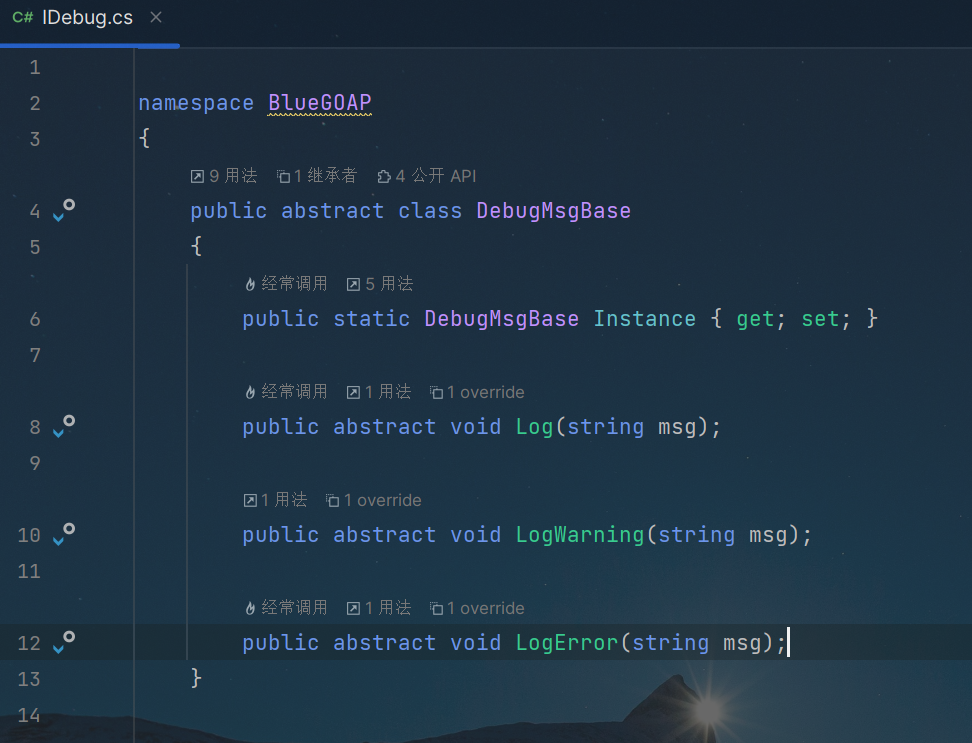Open '1 override' hint above the Log method
The image size is (972, 743).
(477, 392)
